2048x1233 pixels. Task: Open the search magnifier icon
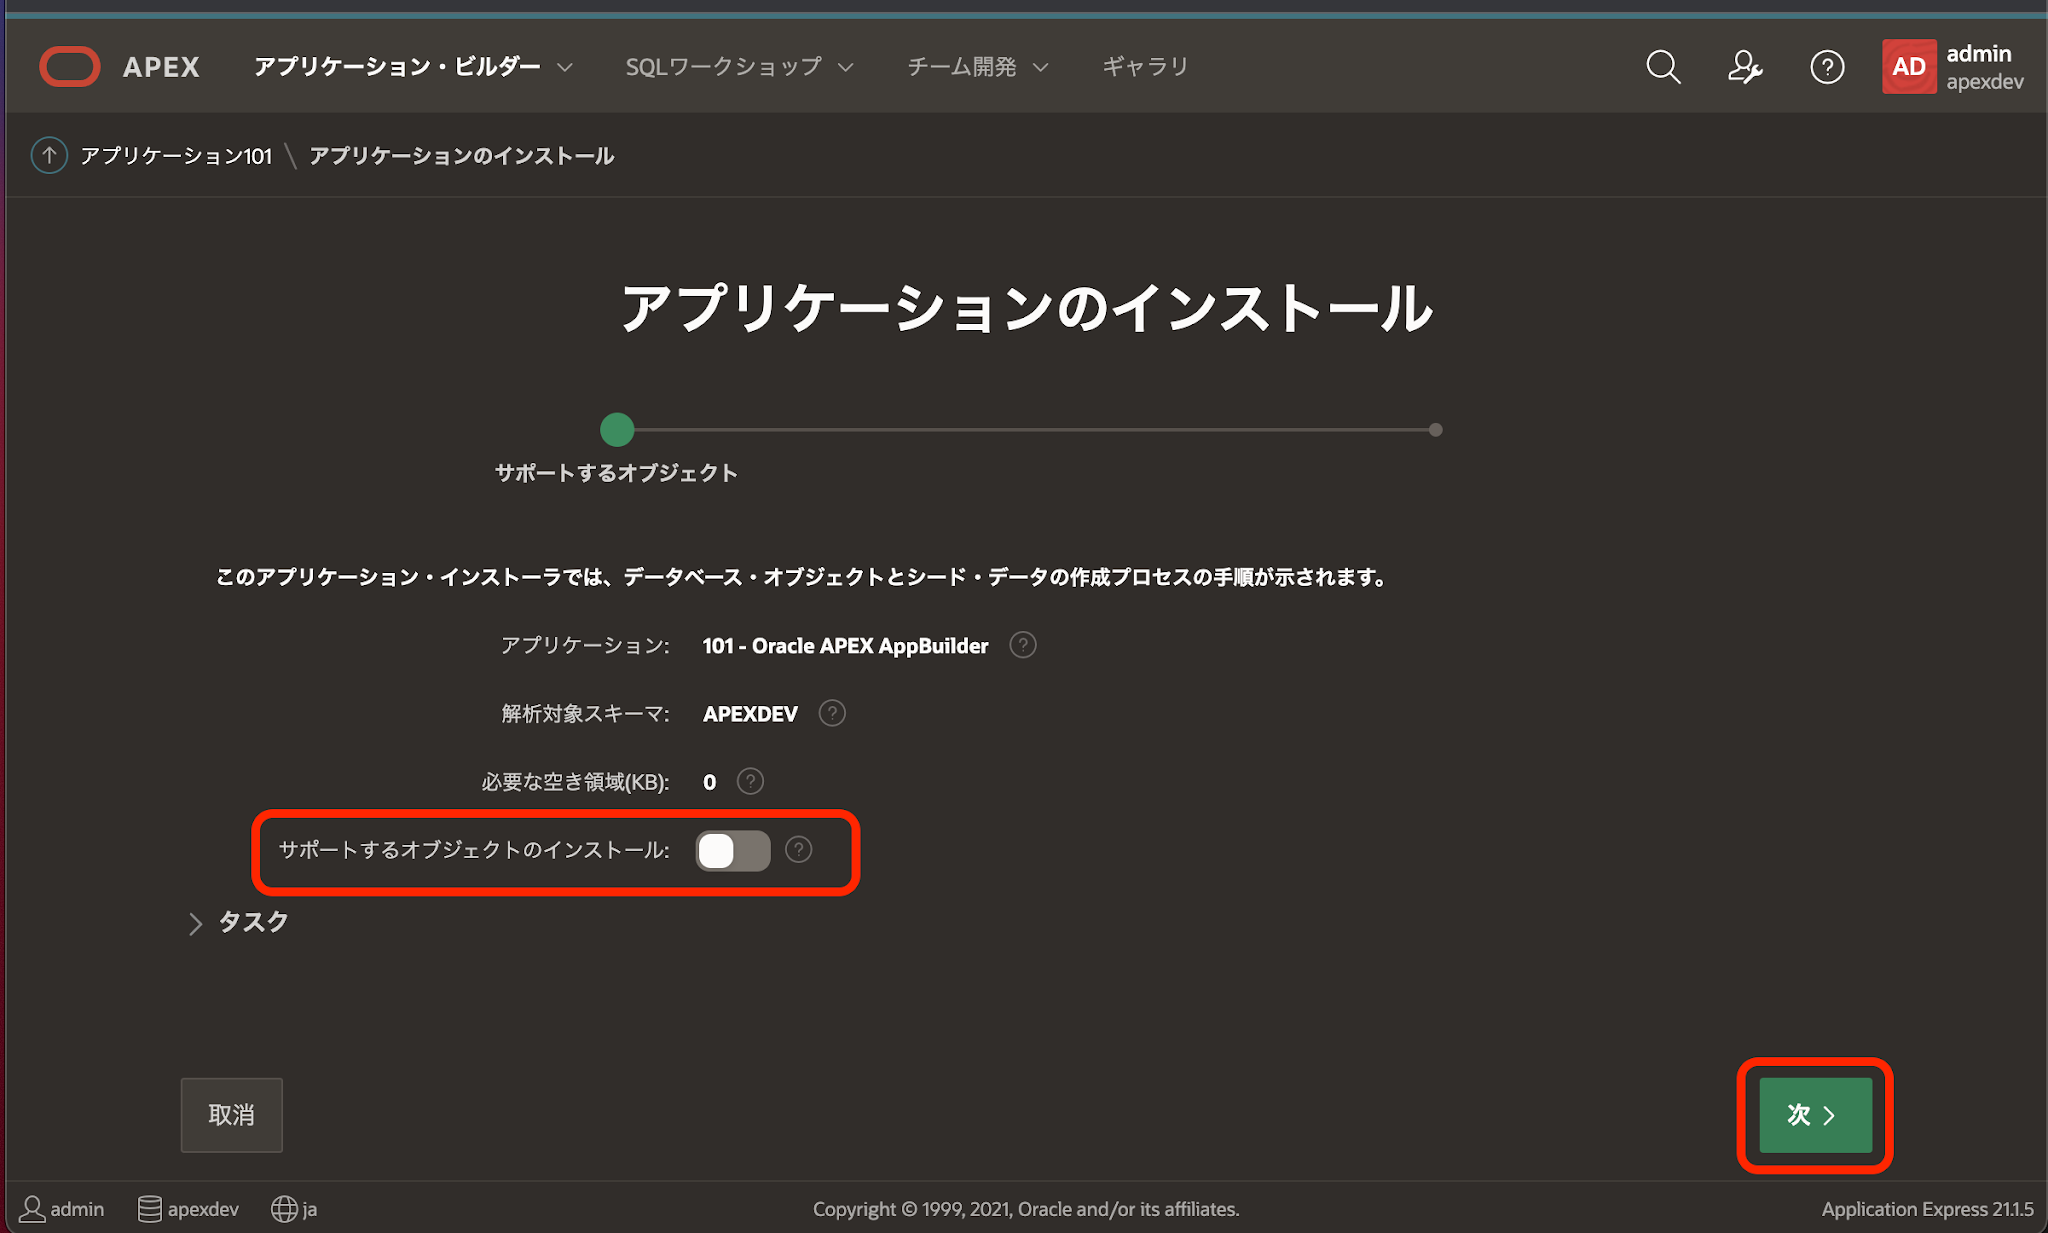pos(1663,67)
